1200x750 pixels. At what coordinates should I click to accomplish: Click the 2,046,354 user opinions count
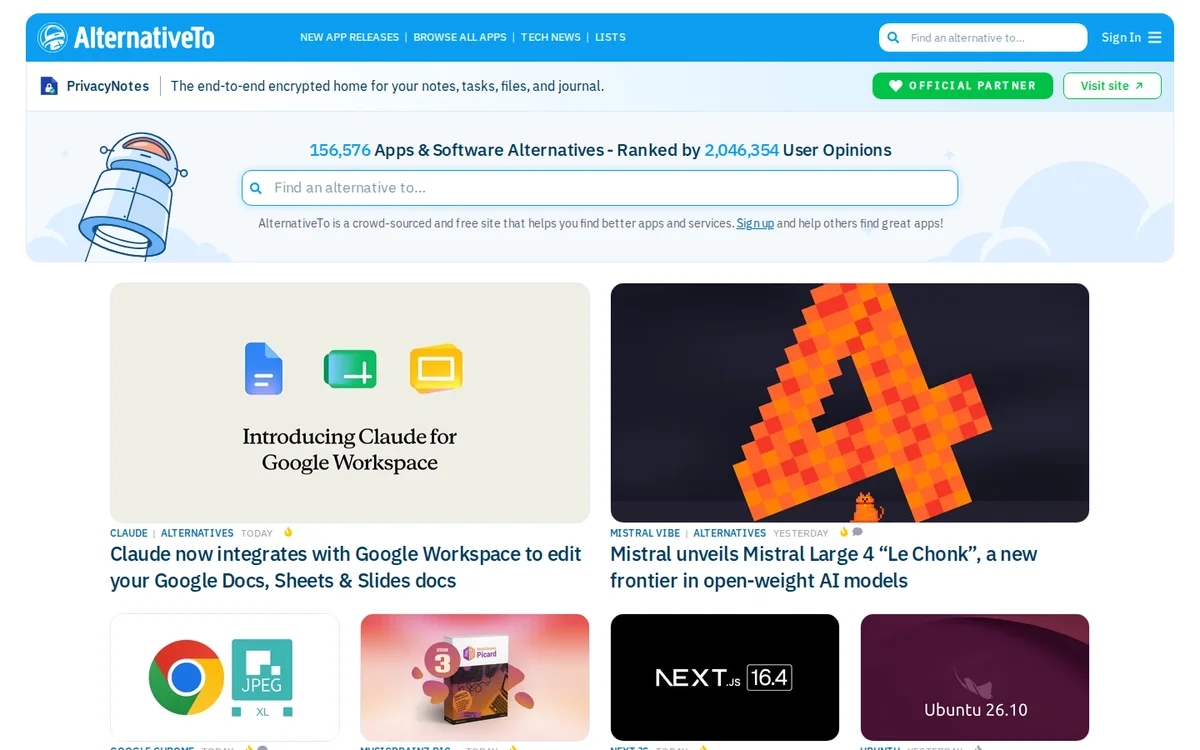(741, 150)
